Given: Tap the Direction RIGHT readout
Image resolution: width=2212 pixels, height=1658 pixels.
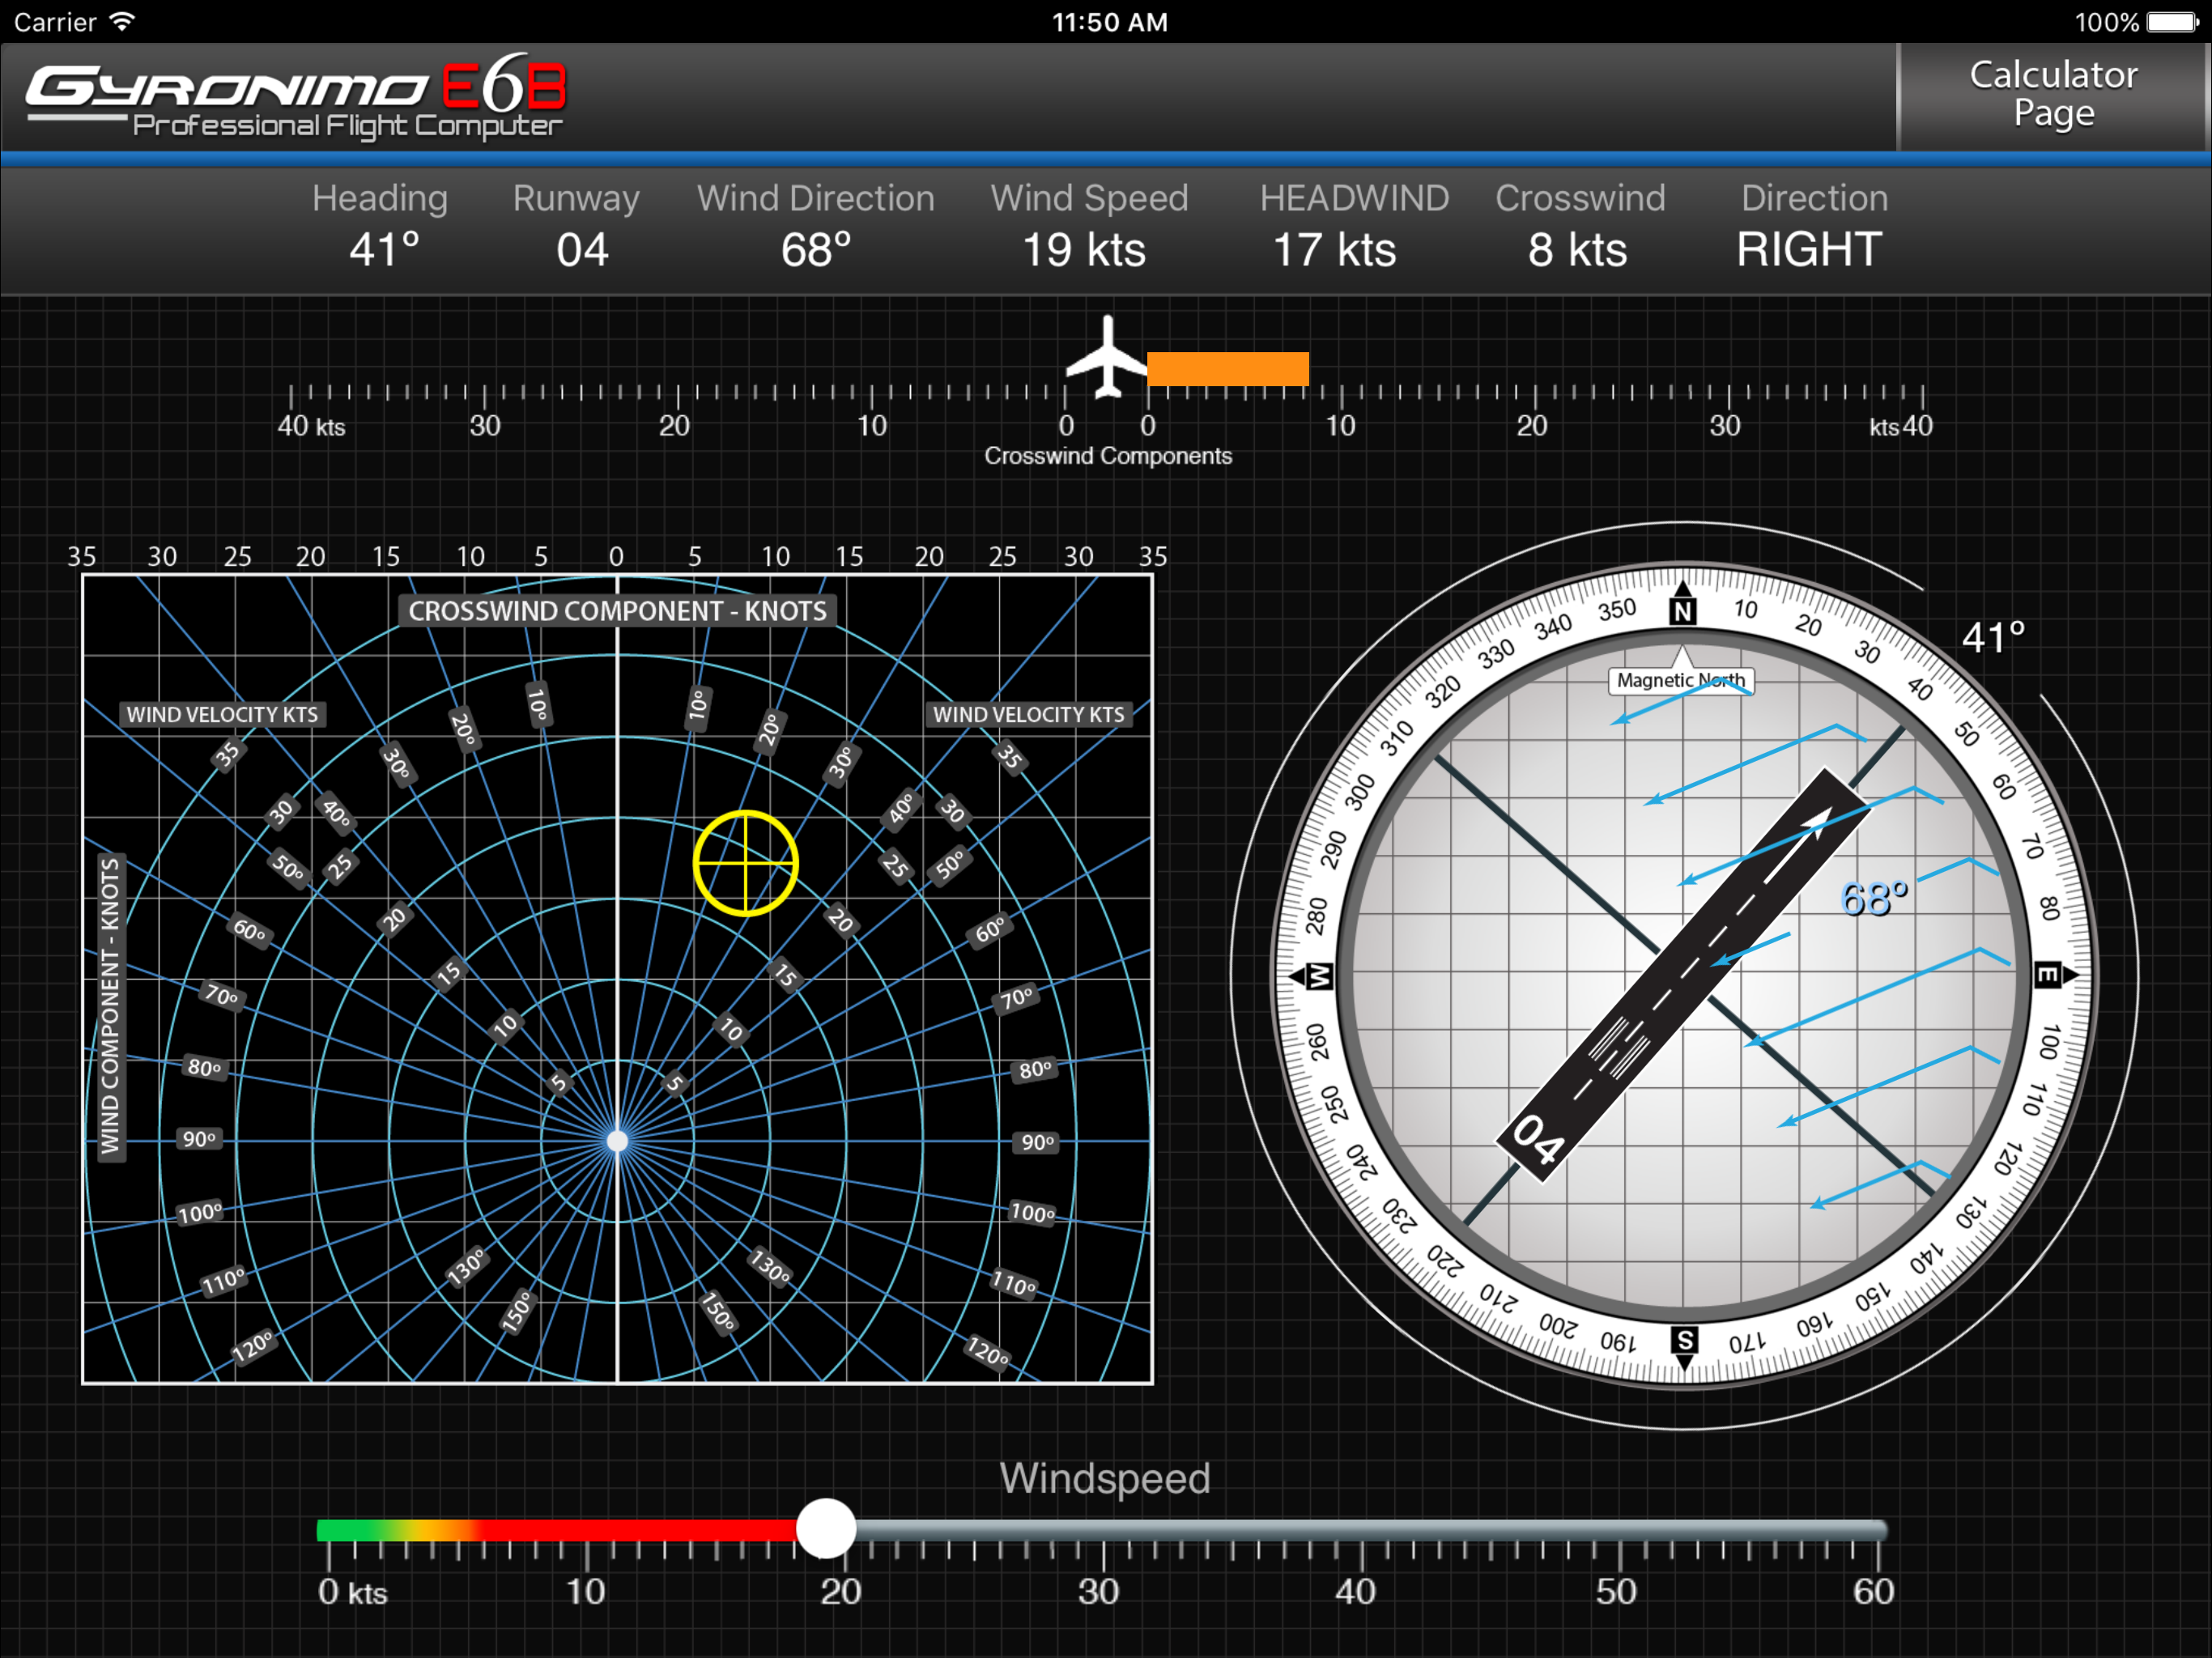Looking at the screenshot, I should [1809, 249].
